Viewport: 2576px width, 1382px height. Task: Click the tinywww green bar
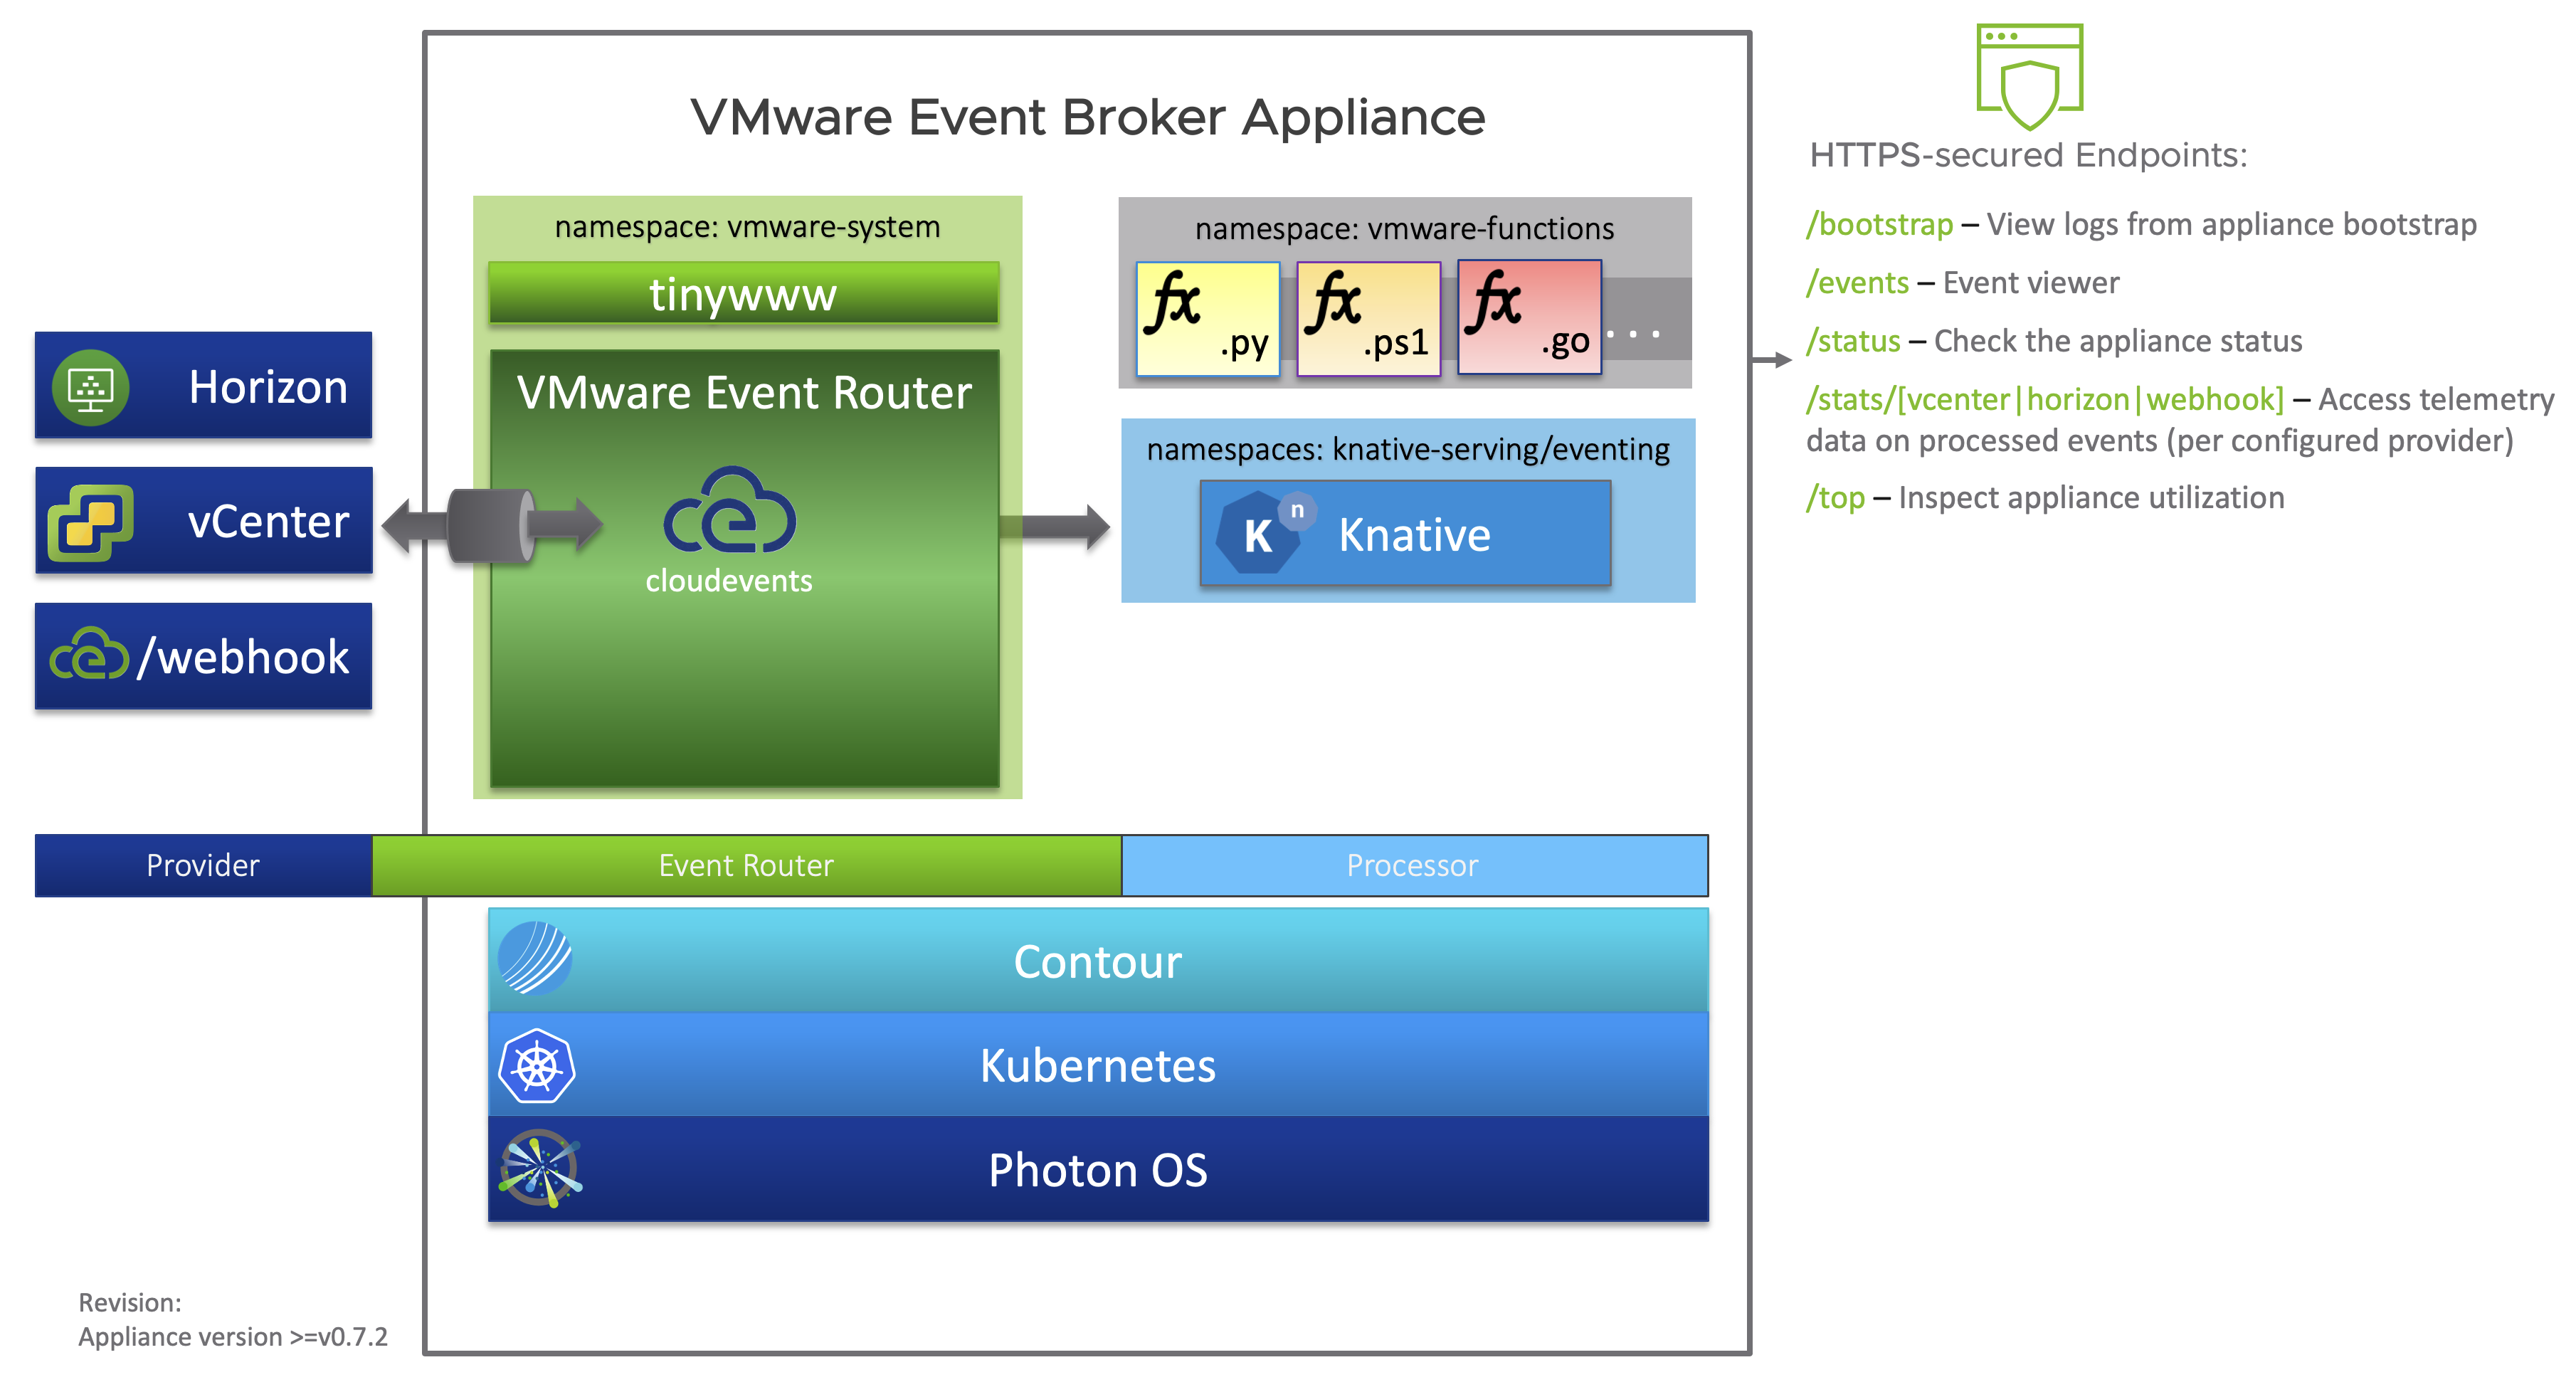[743, 294]
